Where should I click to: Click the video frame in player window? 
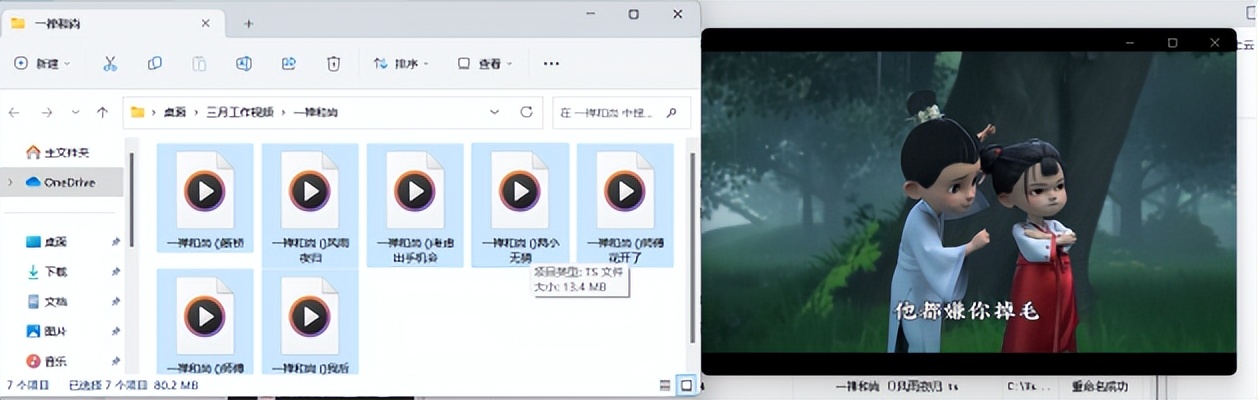pos(968,202)
